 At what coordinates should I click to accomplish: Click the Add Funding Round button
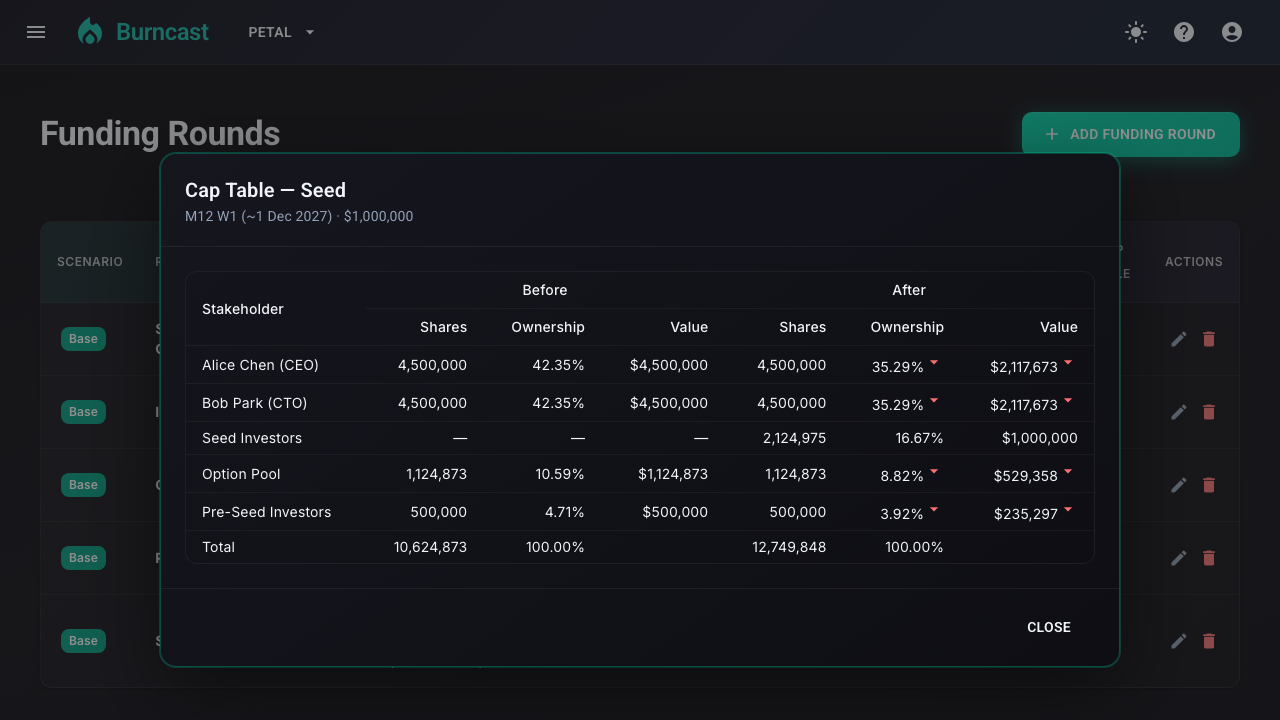1131,134
